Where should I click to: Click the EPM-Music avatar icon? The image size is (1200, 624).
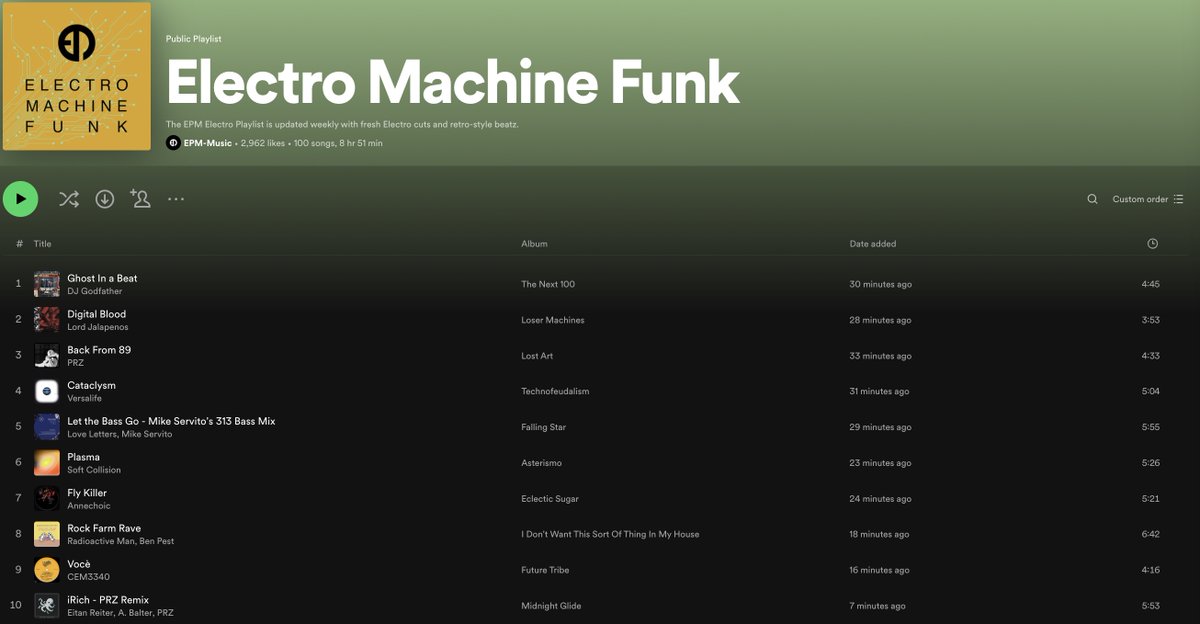pyautogui.click(x=173, y=143)
